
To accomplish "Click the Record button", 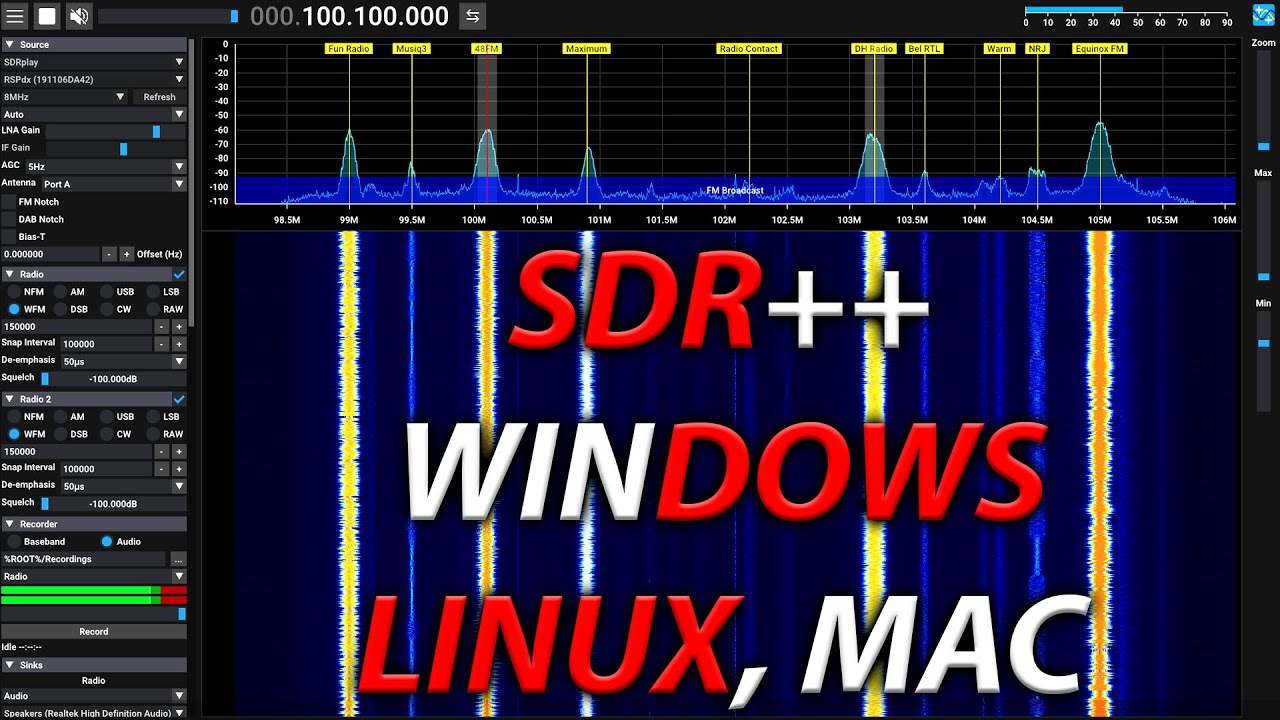I will click(94, 631).
